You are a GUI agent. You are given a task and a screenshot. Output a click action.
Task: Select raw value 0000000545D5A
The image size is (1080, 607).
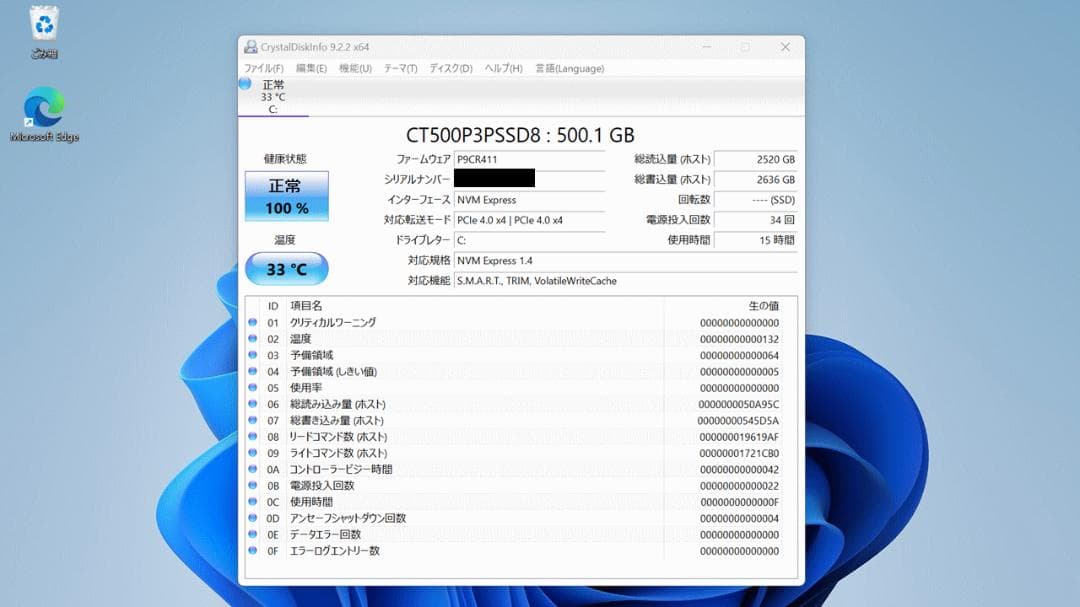pyautogui.click(x=738, y=420)
